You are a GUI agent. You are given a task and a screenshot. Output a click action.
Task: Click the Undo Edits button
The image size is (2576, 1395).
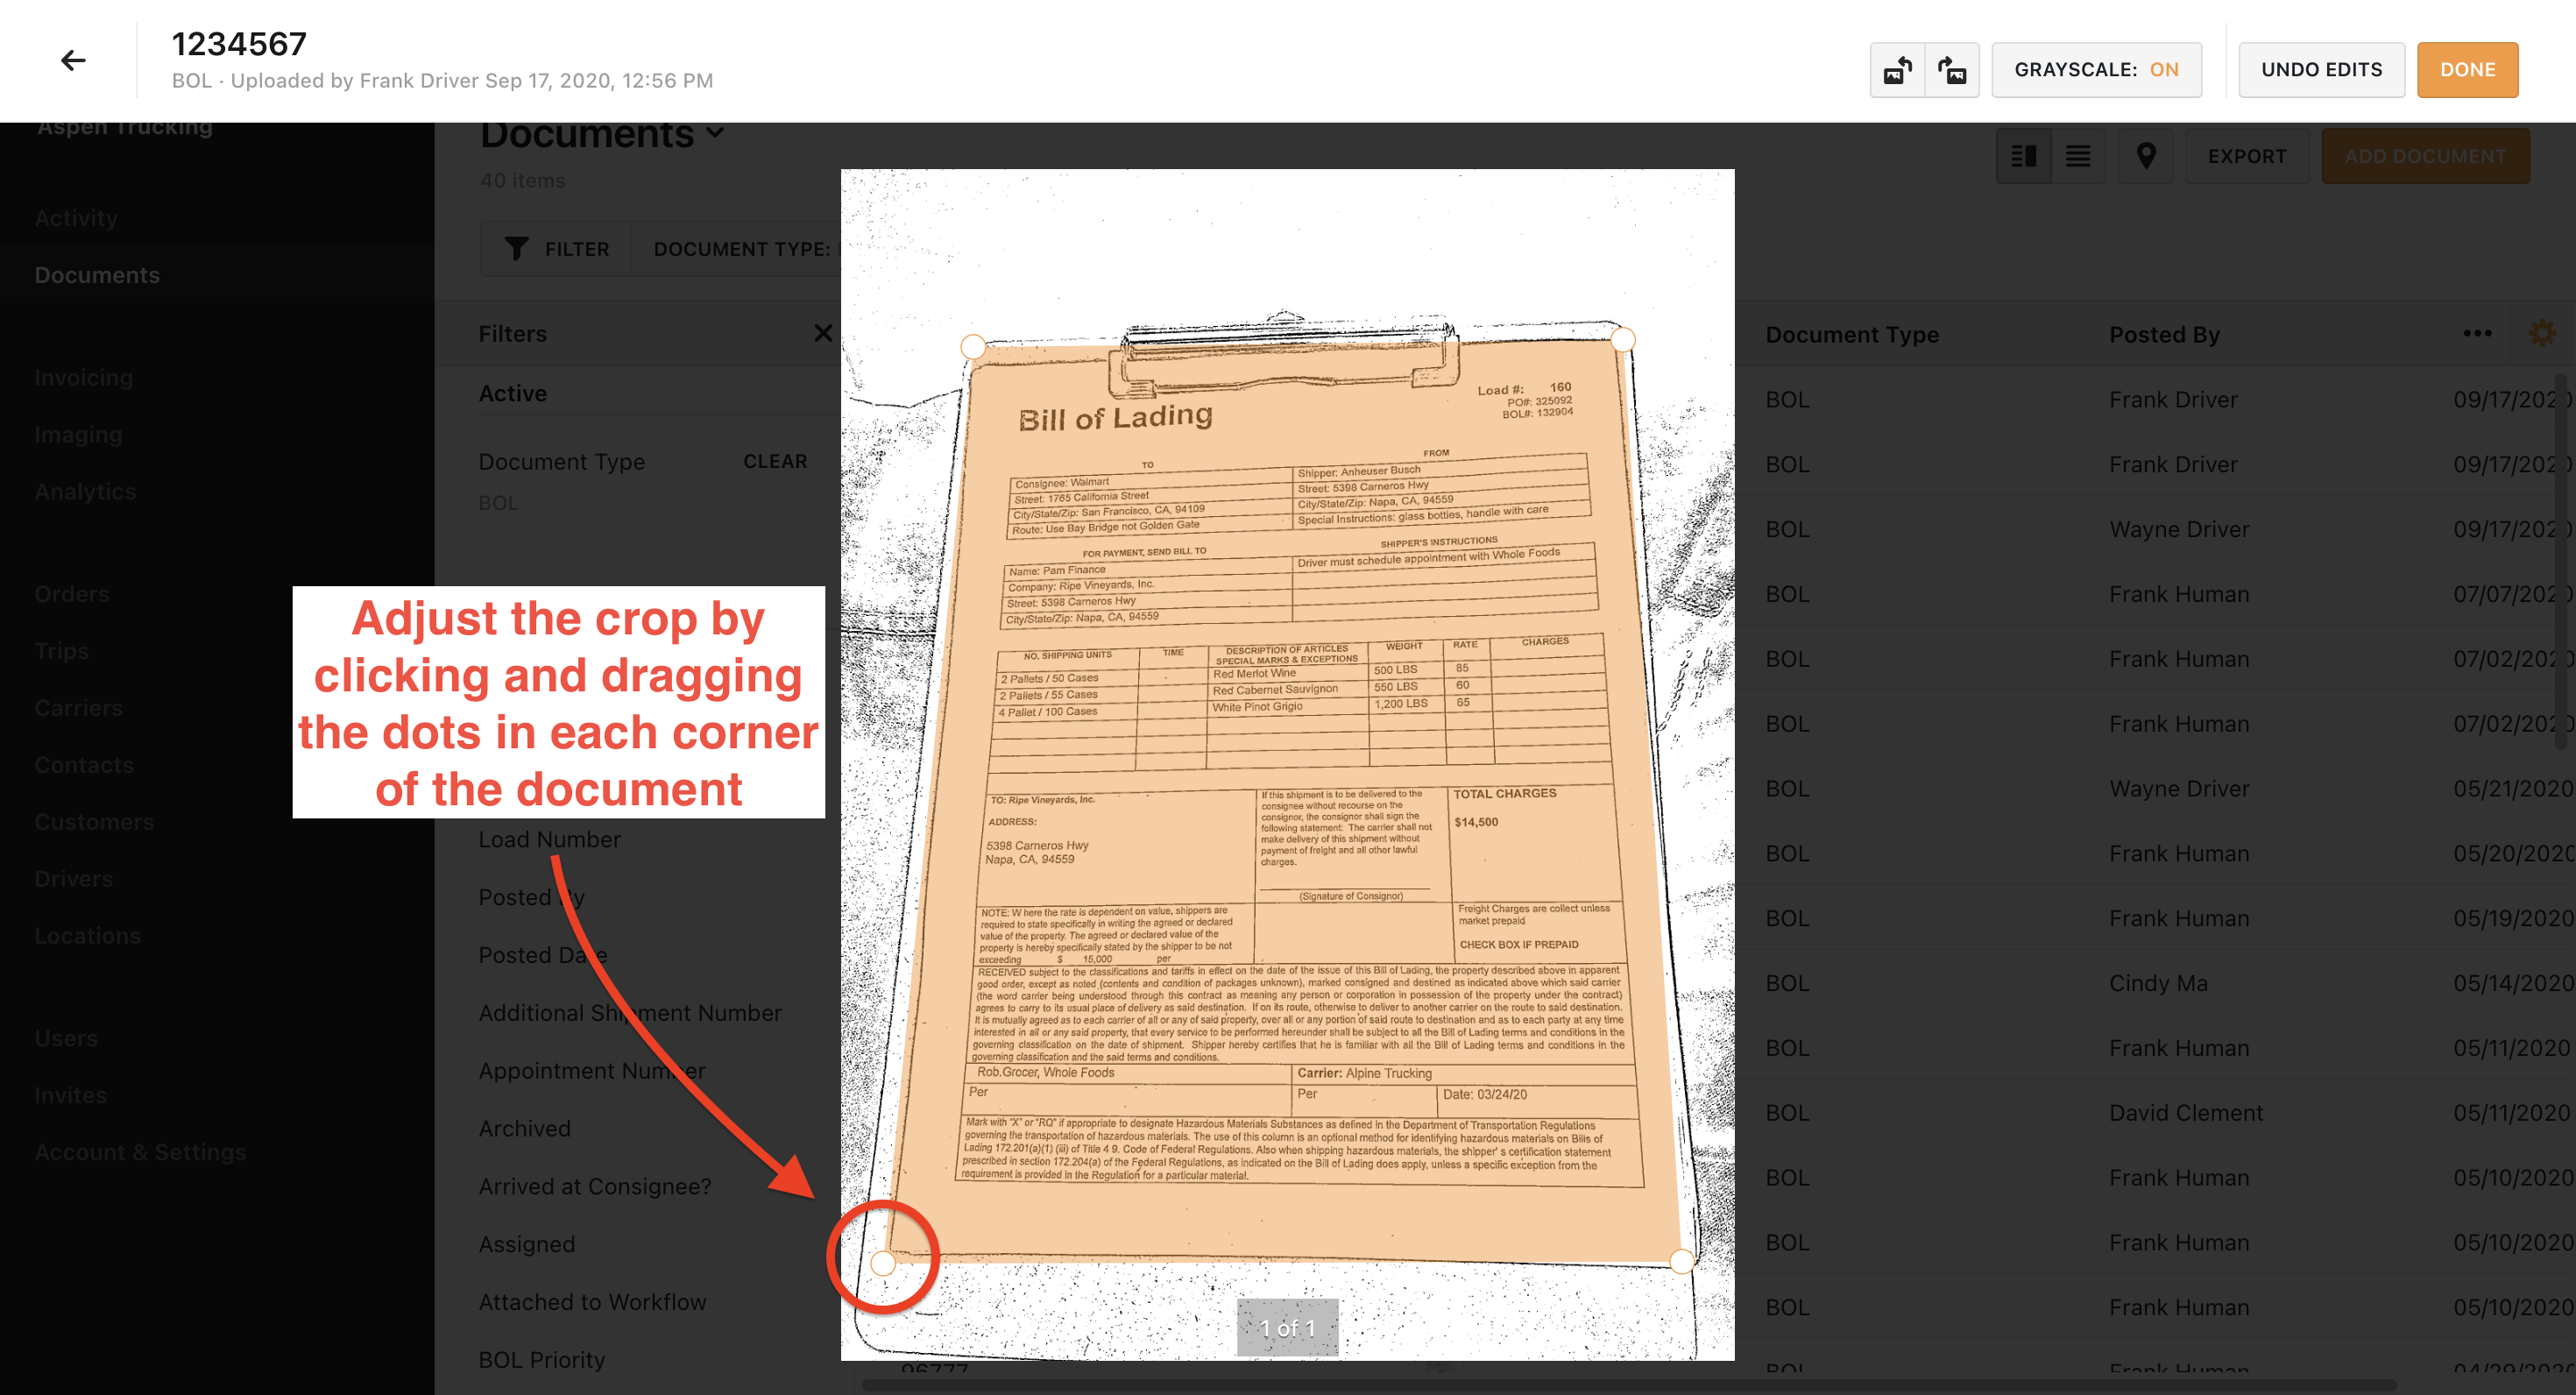[x=2321, y=70]
